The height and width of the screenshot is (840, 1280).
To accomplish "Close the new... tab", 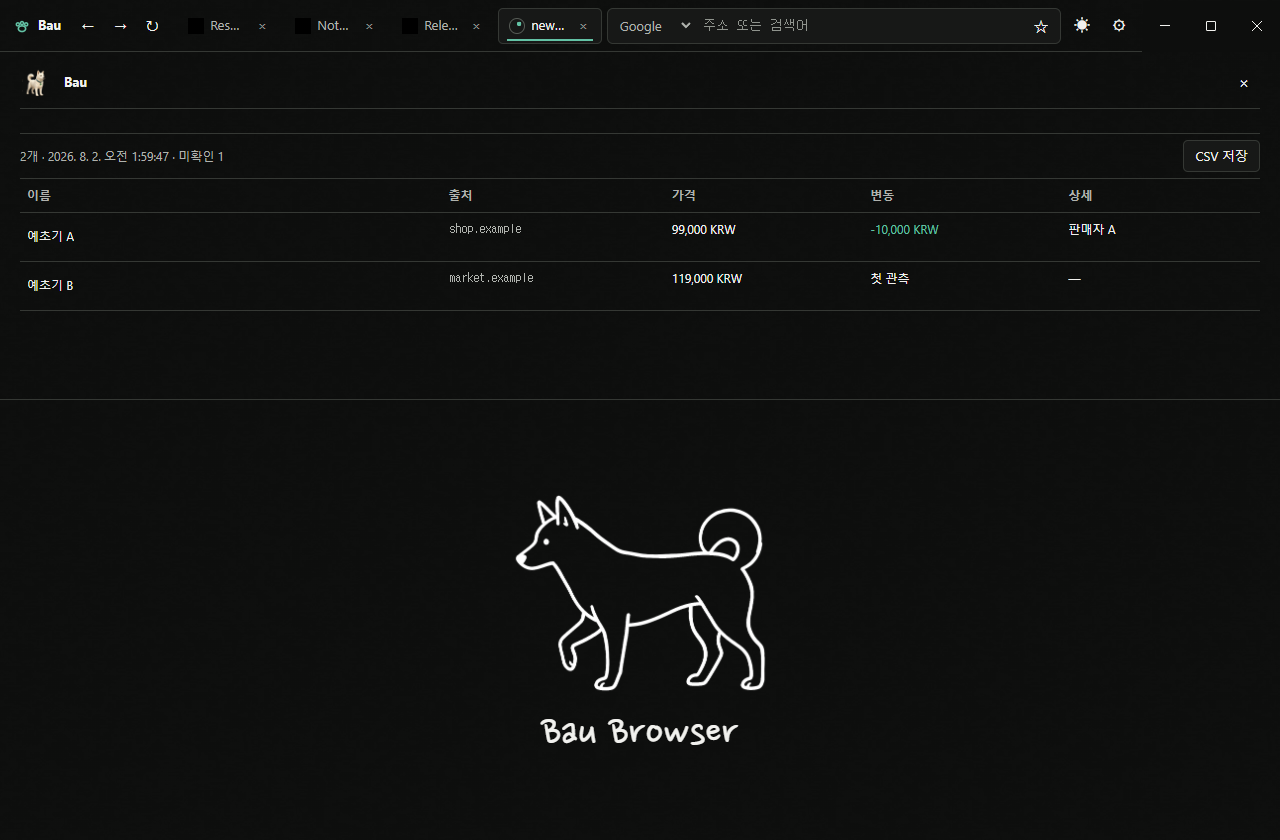I will pyautogui.click(x=583, y=27).
